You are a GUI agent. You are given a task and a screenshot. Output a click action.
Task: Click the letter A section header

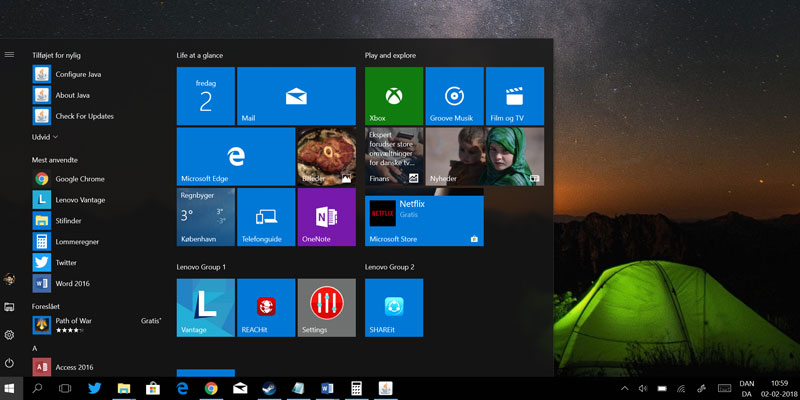click(x=35, y=348)
